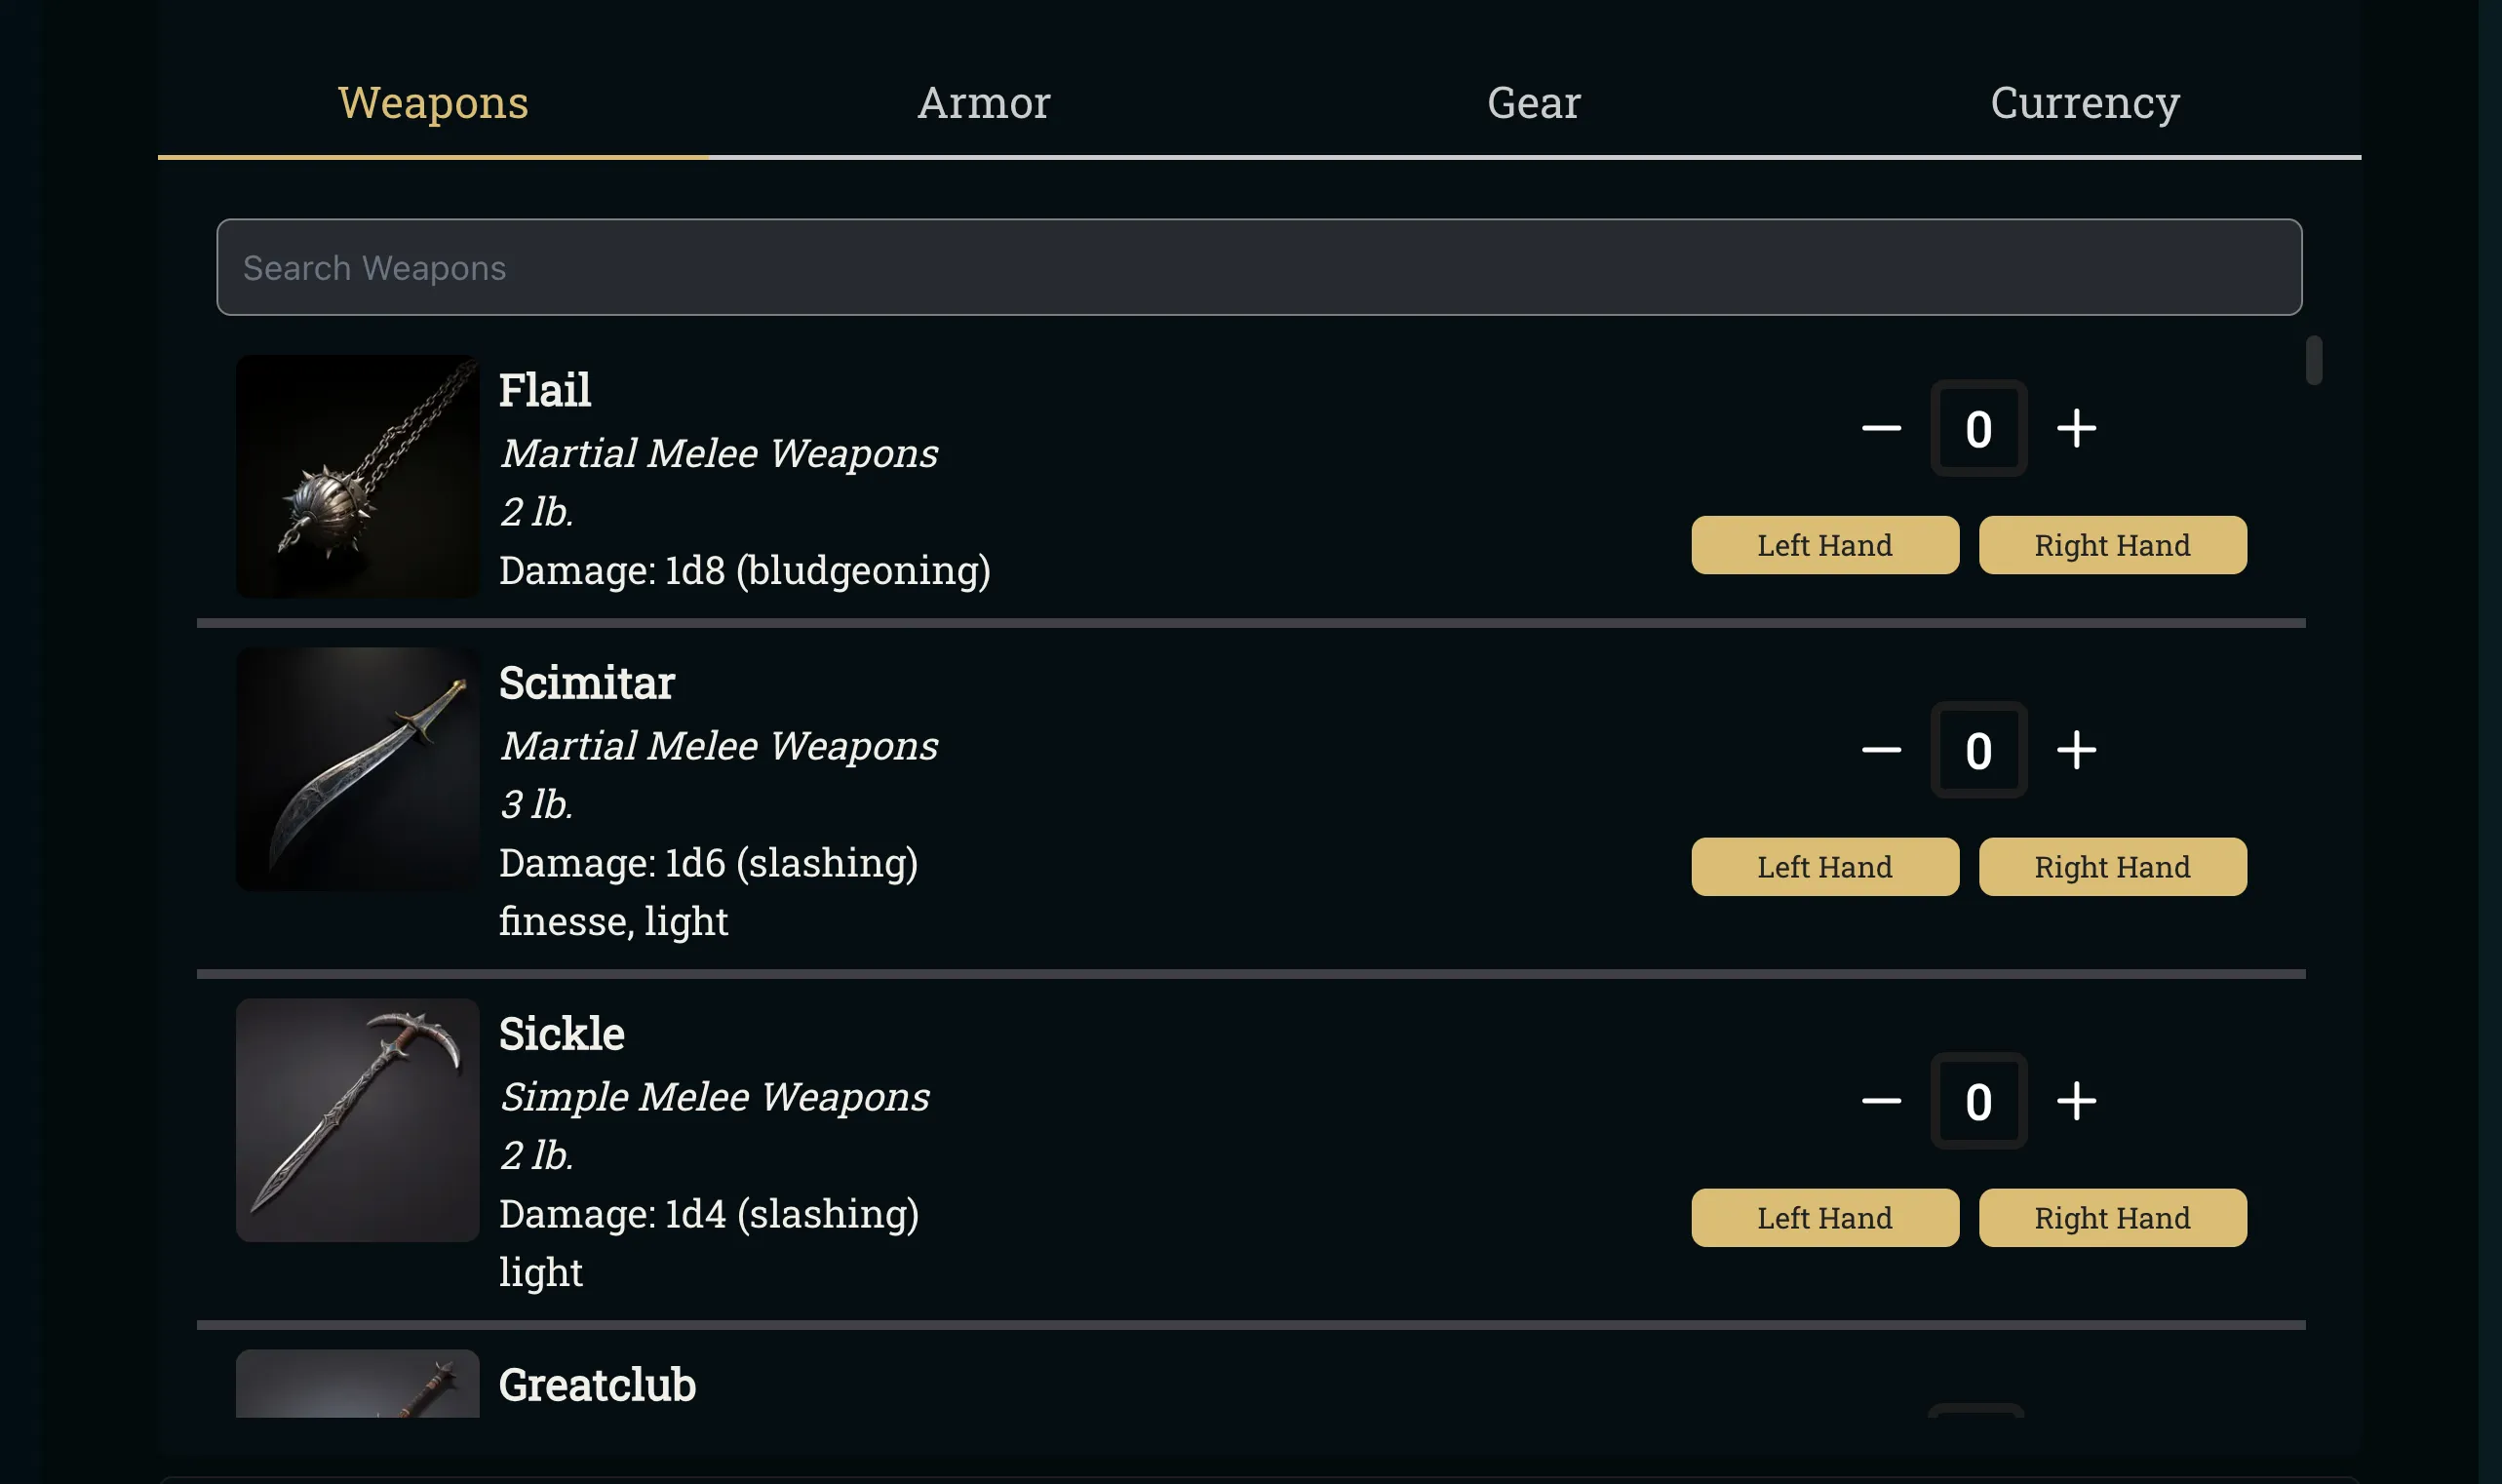
Task: Go to the Currency tab
Action: (x=2085, y=103)
